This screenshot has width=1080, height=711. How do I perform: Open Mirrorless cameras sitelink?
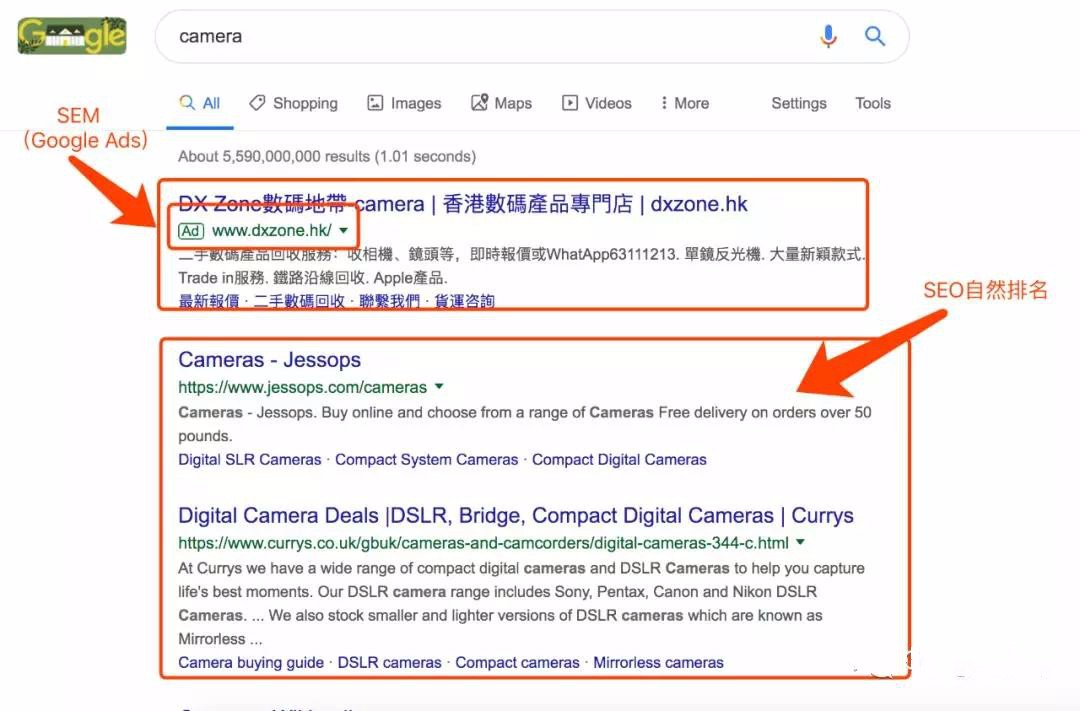coord(658,662)
